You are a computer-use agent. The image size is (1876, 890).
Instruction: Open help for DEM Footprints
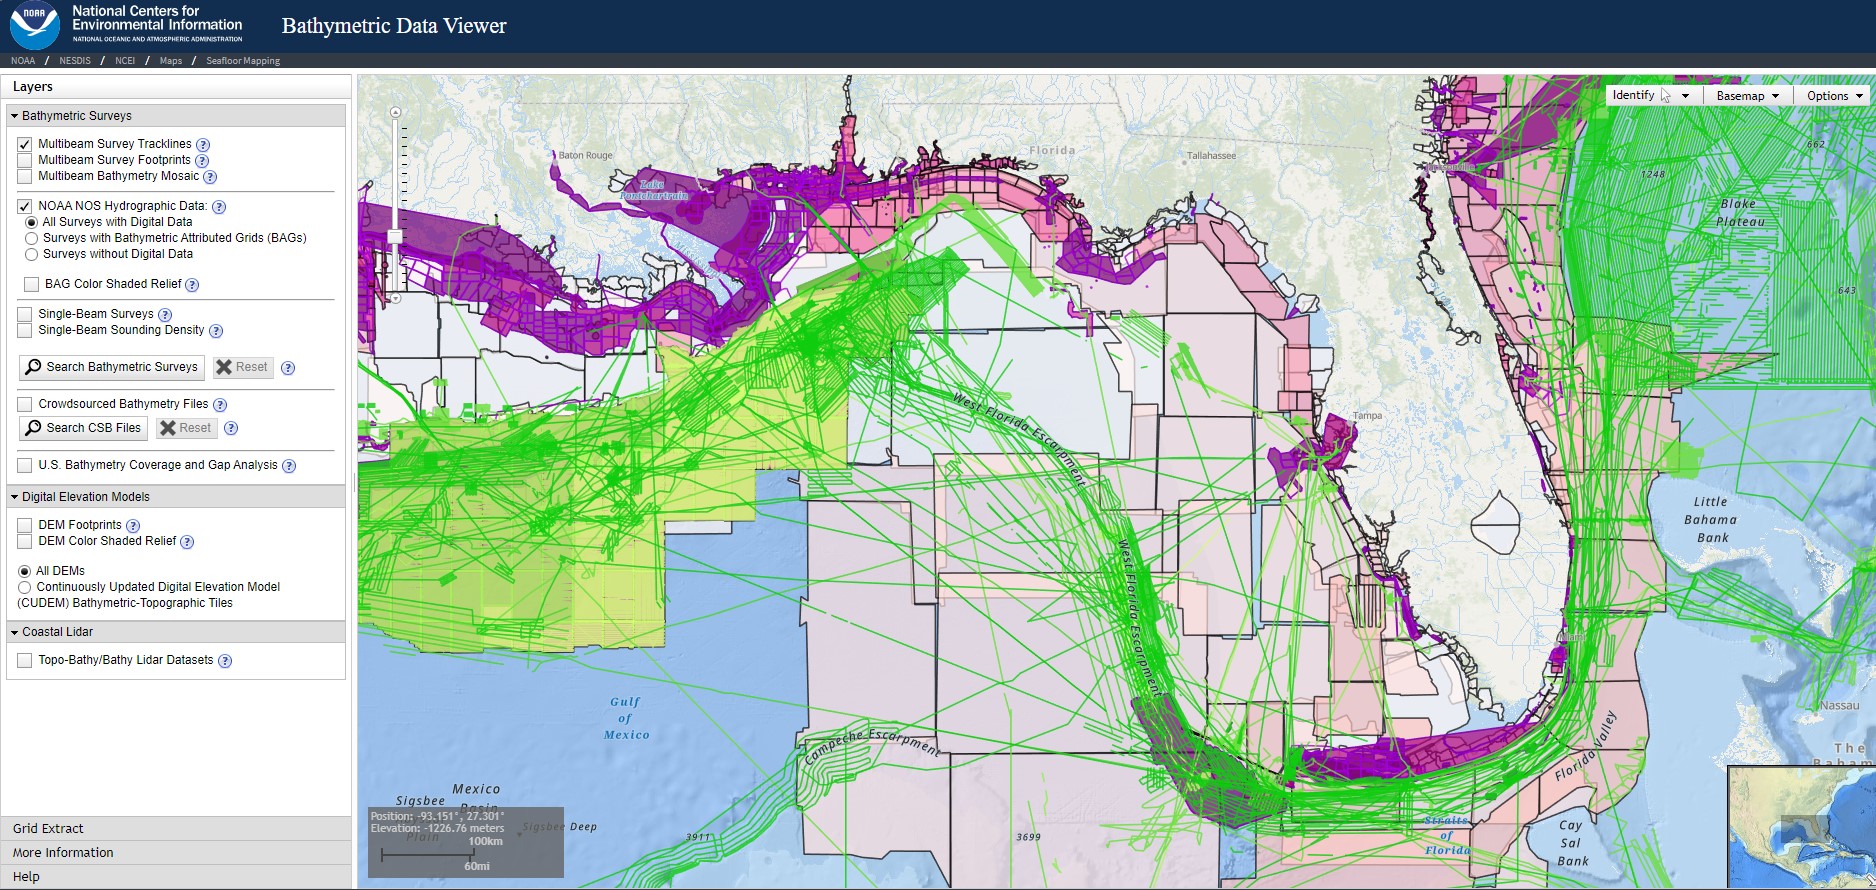(133, 526)
